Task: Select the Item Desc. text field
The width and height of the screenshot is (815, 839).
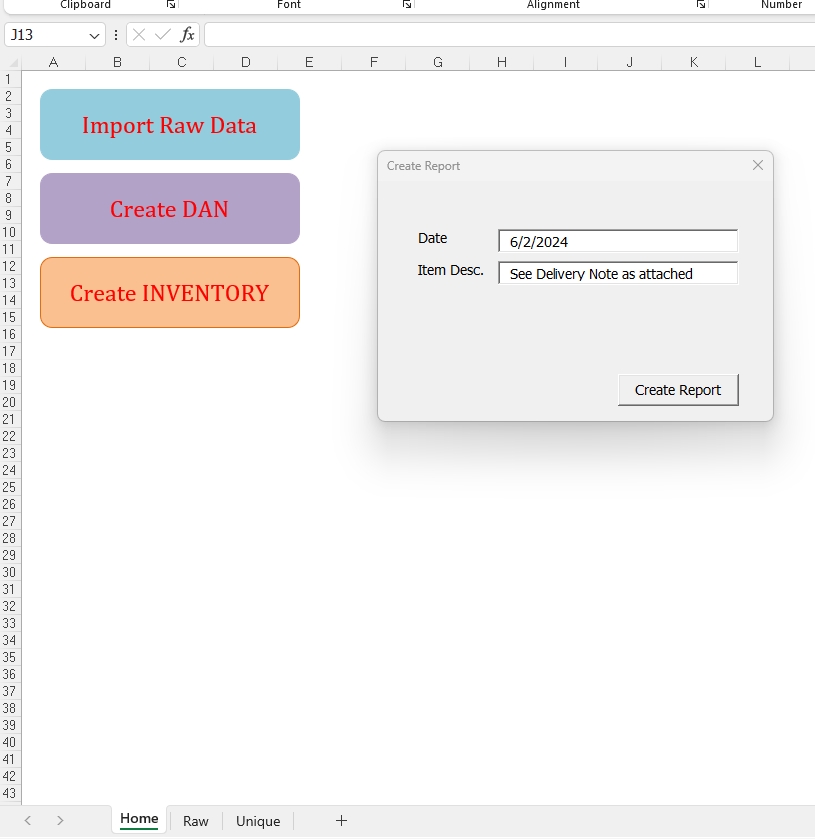Action: [617, 272]
